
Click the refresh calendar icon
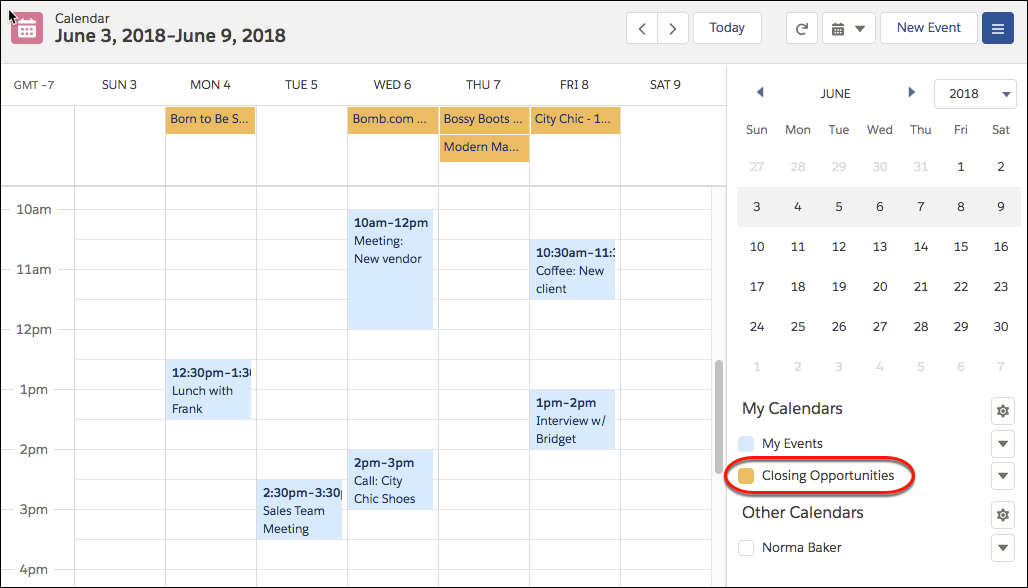tap(801, 28)
